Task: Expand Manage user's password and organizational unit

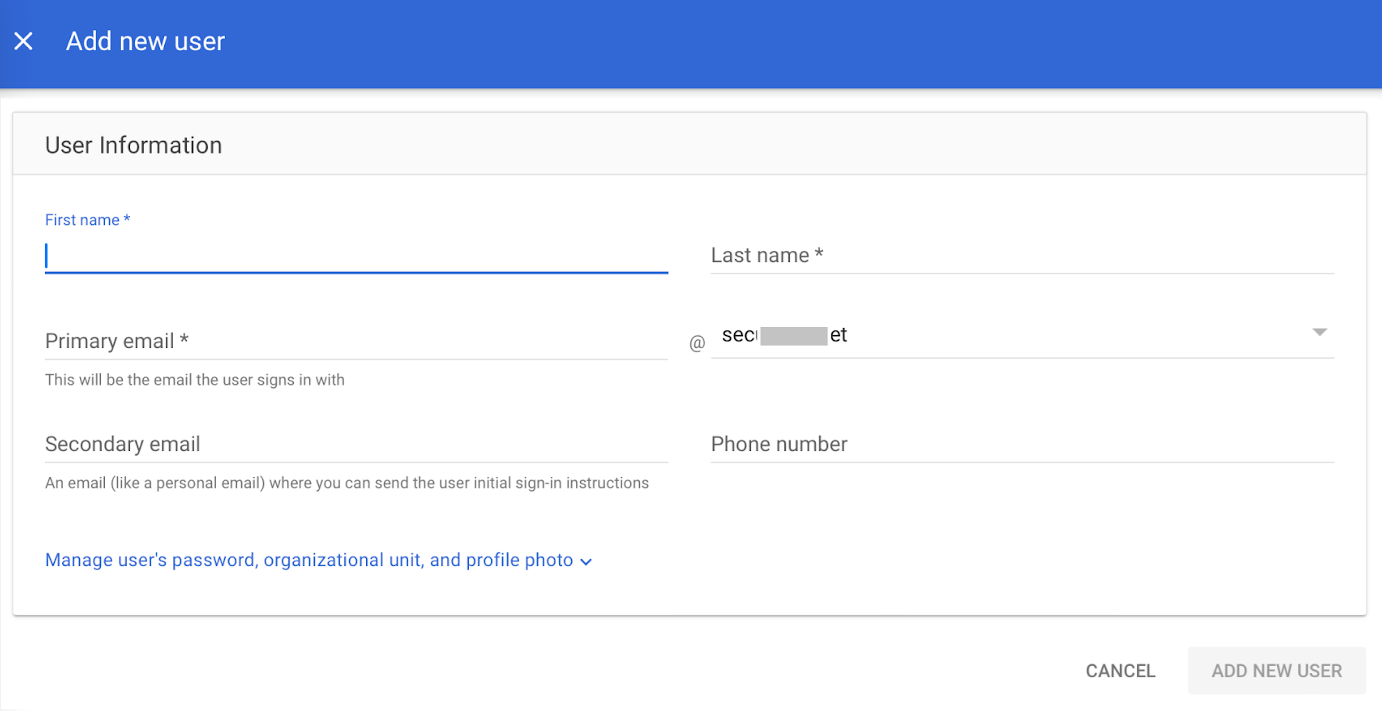Action: pos(309,560)
